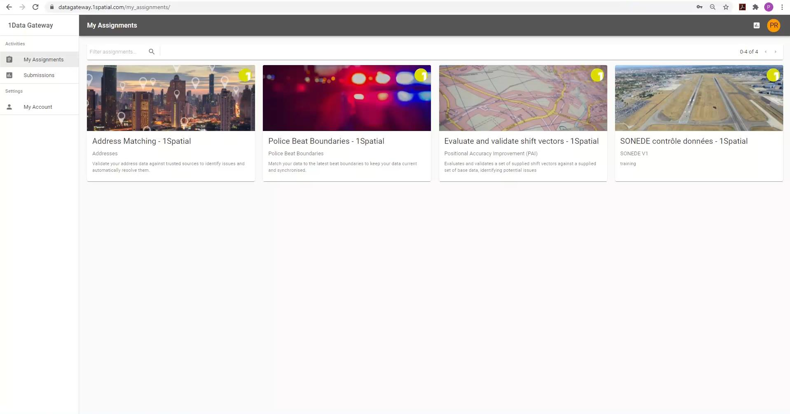This screenshot has height=414, width=790.
Task: Open Evaluate and validate shift vectors title
Action: click(x=521, y=141)
